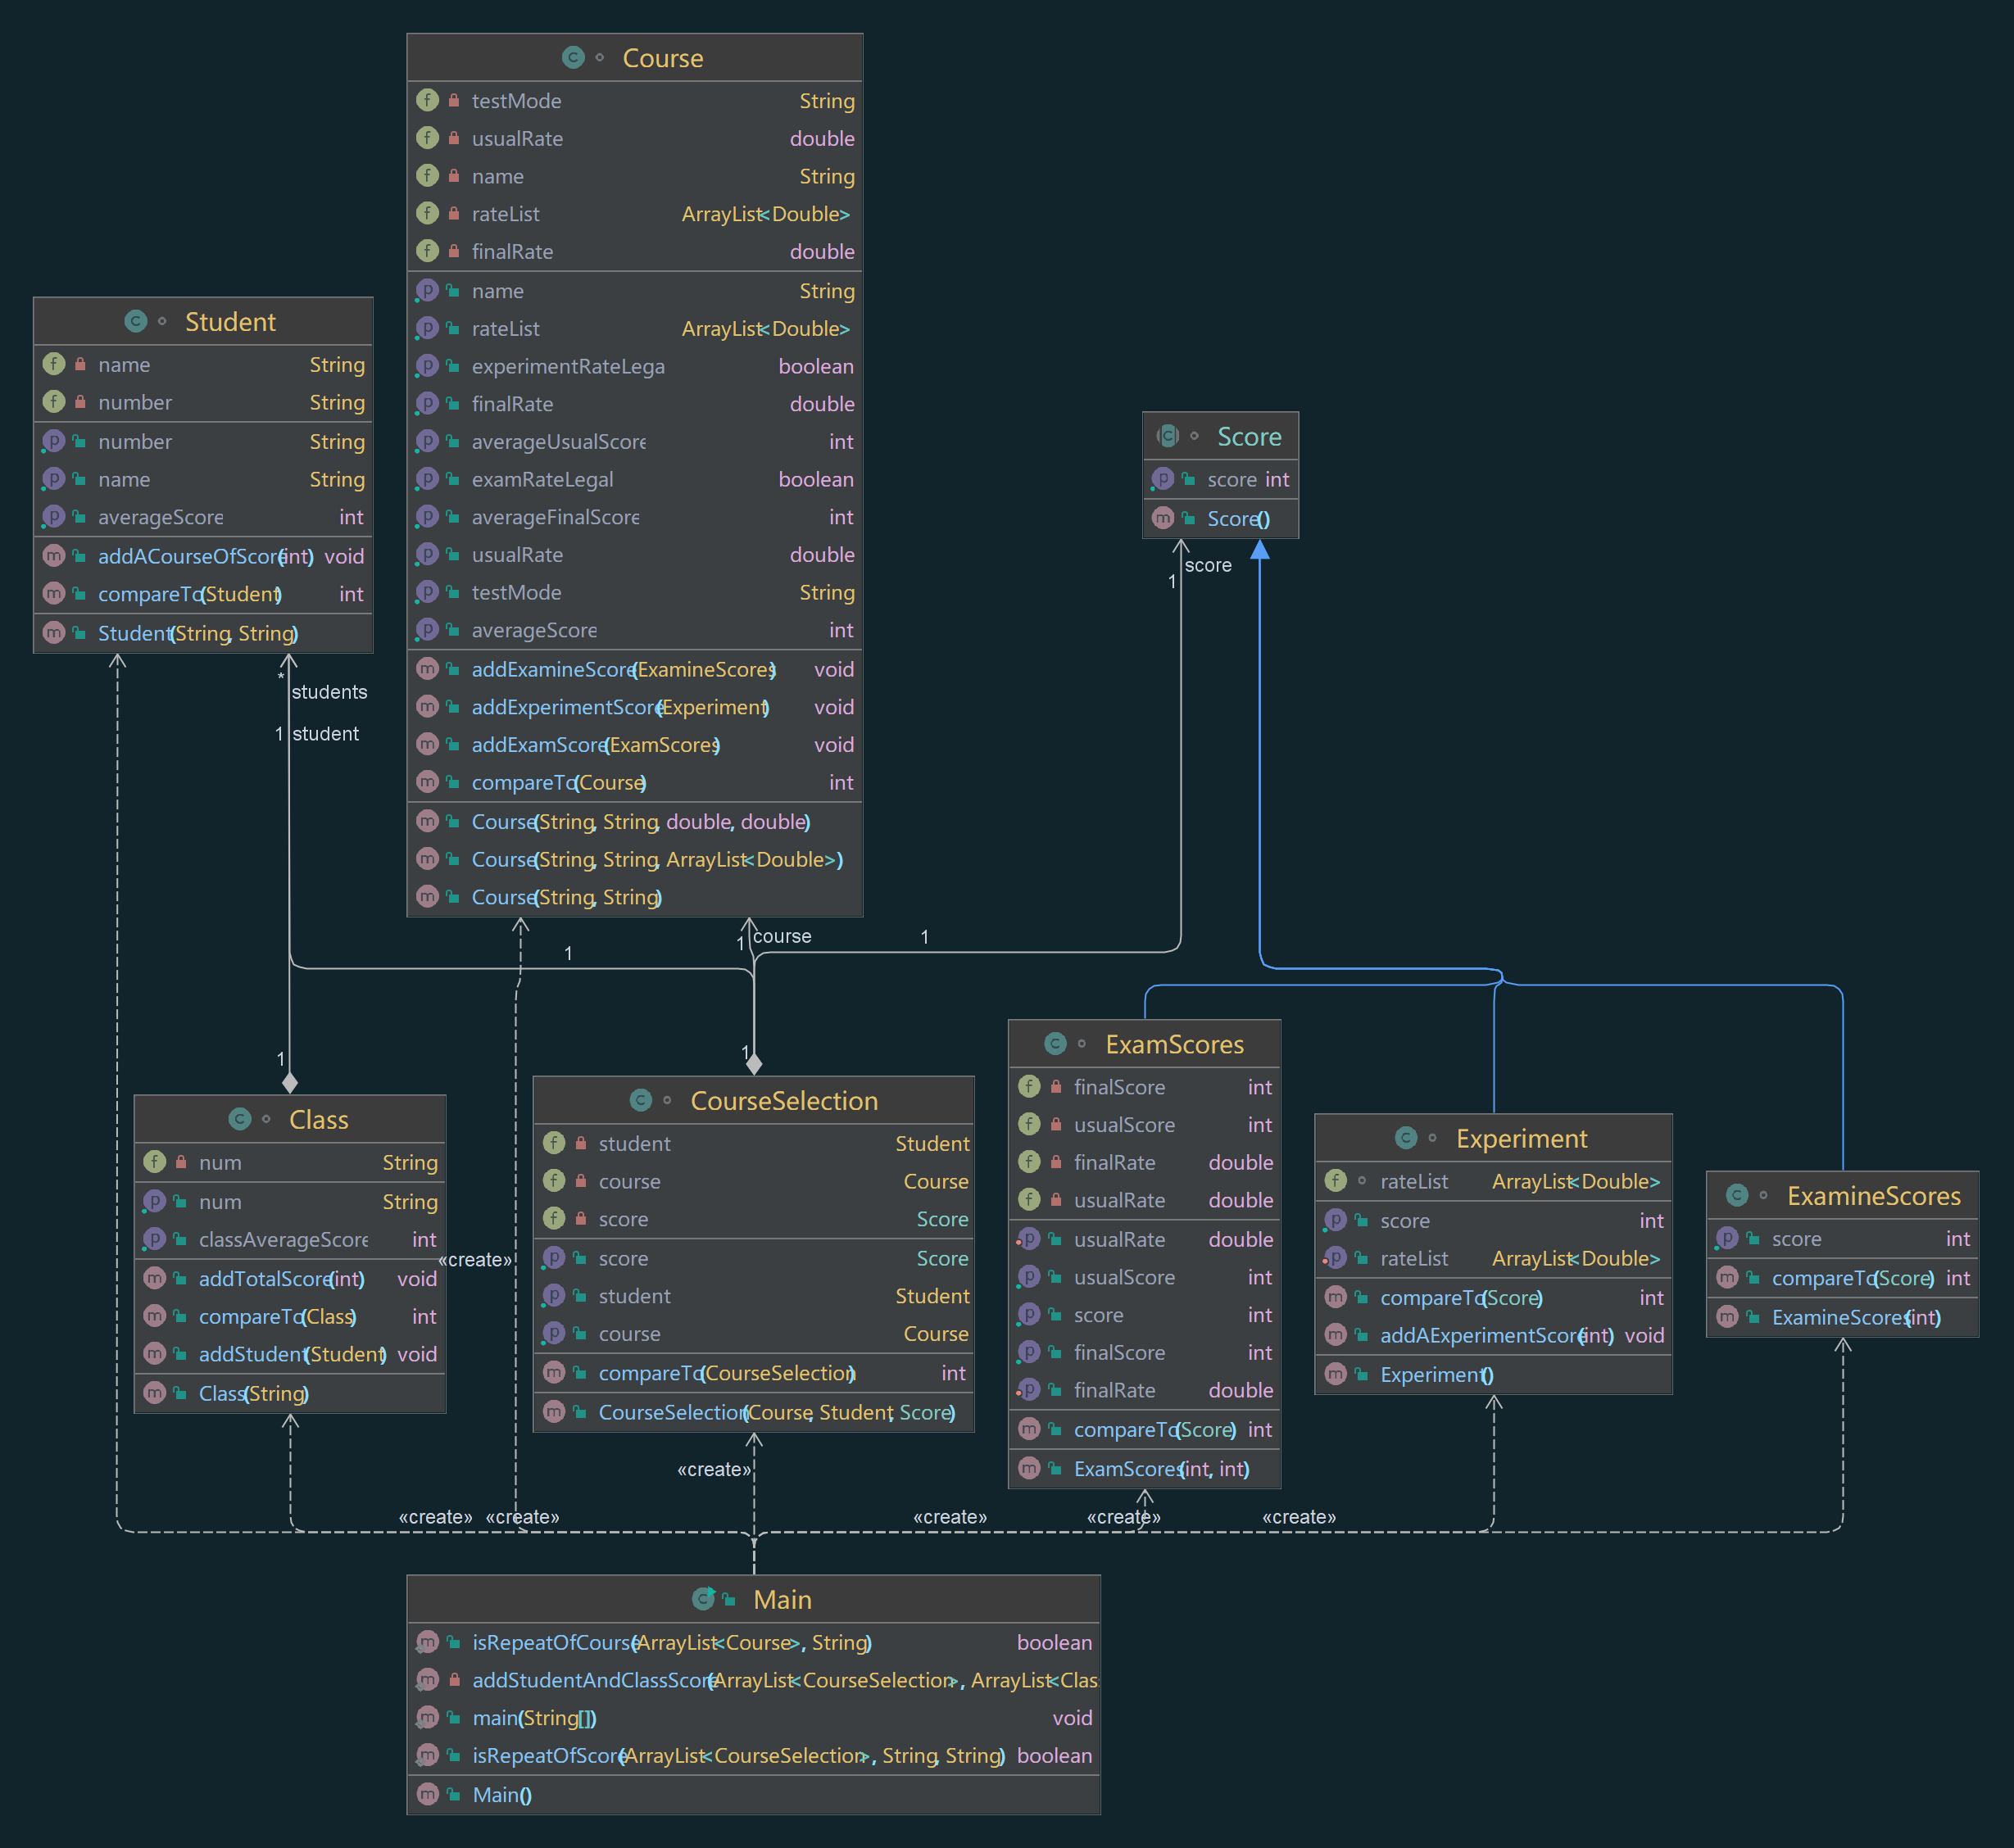2014x1848 pixels.
Task: Click the students association label
Action: tap(329, 692)
